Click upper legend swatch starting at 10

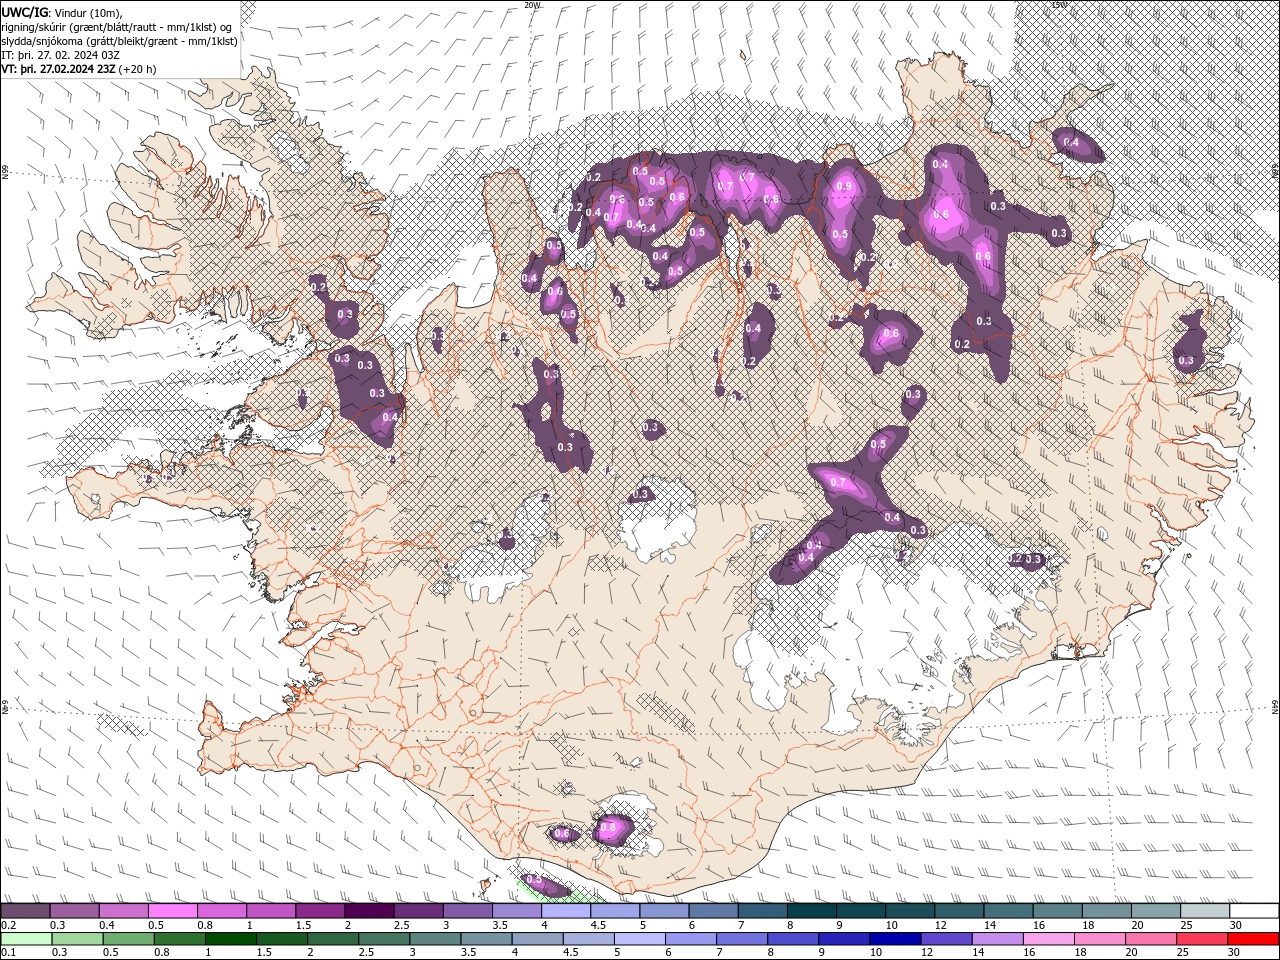(x=910, y=911)
